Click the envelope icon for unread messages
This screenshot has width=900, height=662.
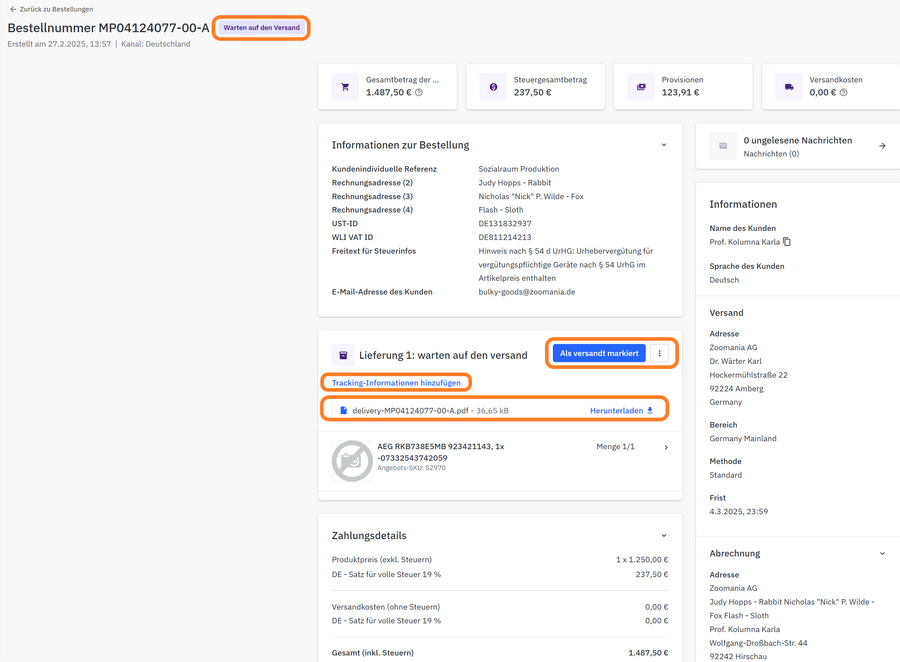(723, 146)
